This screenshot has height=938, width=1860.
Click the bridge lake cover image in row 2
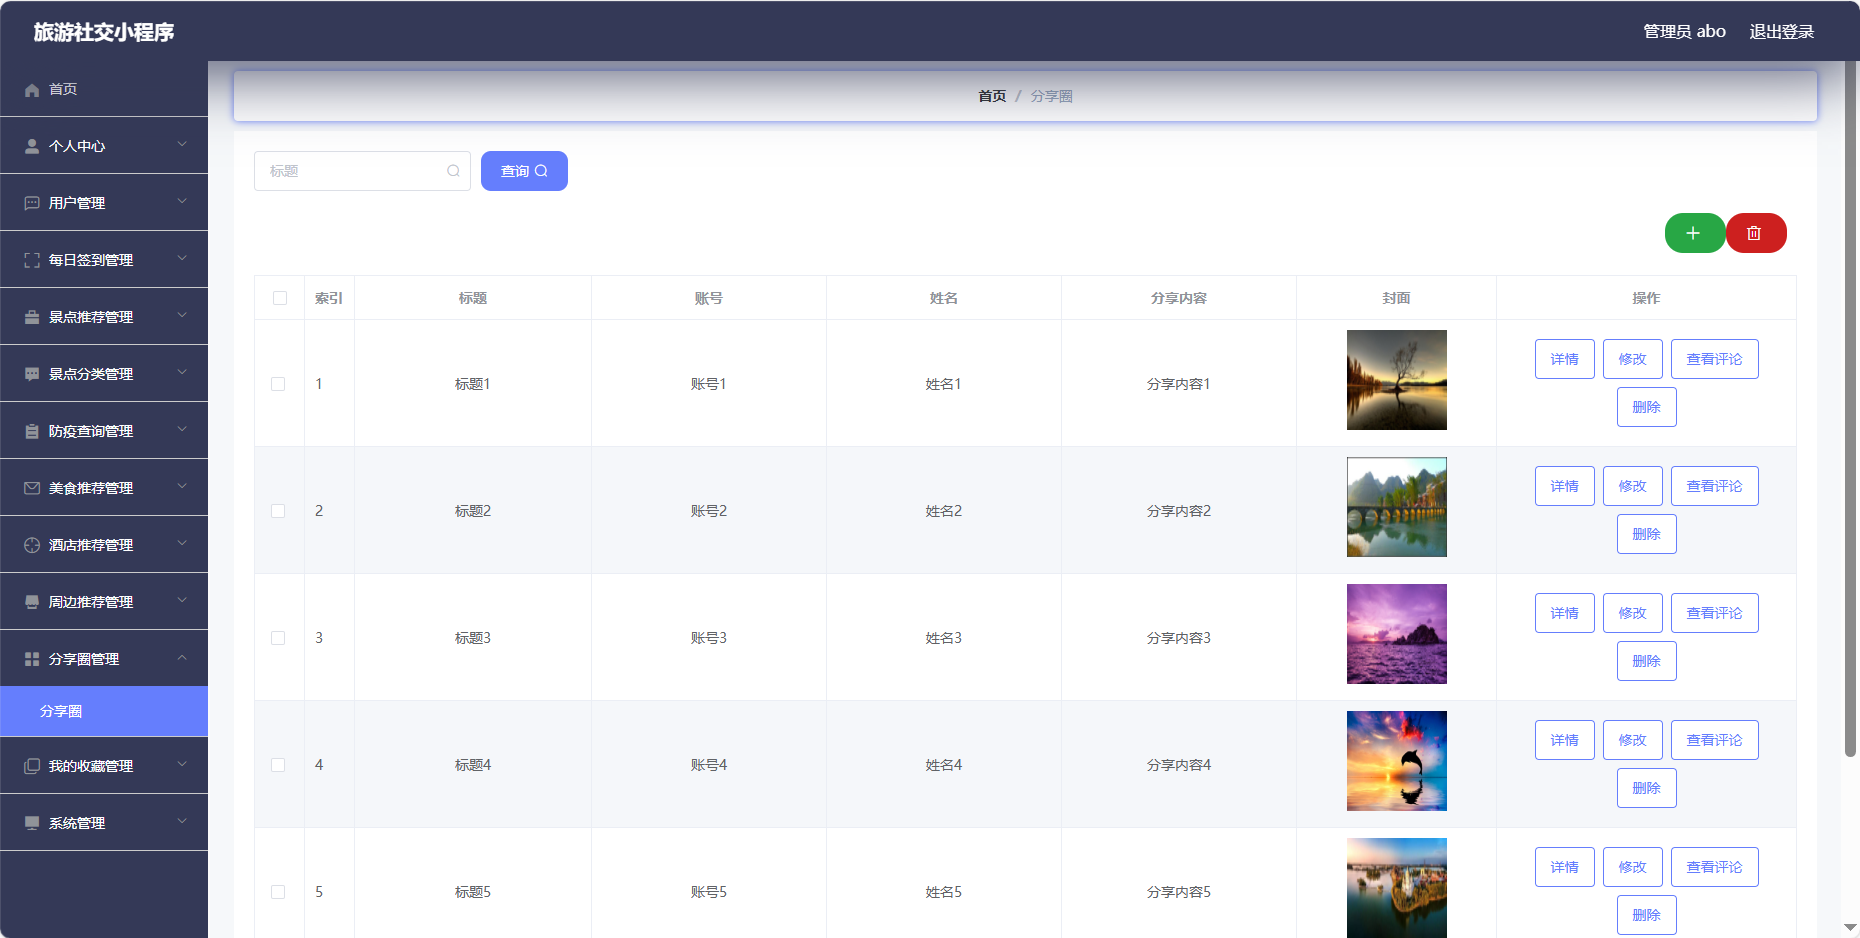tap(1397, 507)
